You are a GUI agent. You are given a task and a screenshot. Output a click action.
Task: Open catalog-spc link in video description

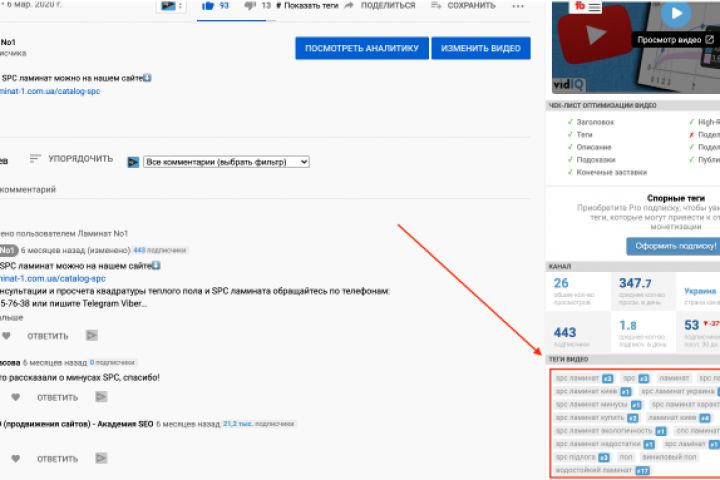coord(50,91)
